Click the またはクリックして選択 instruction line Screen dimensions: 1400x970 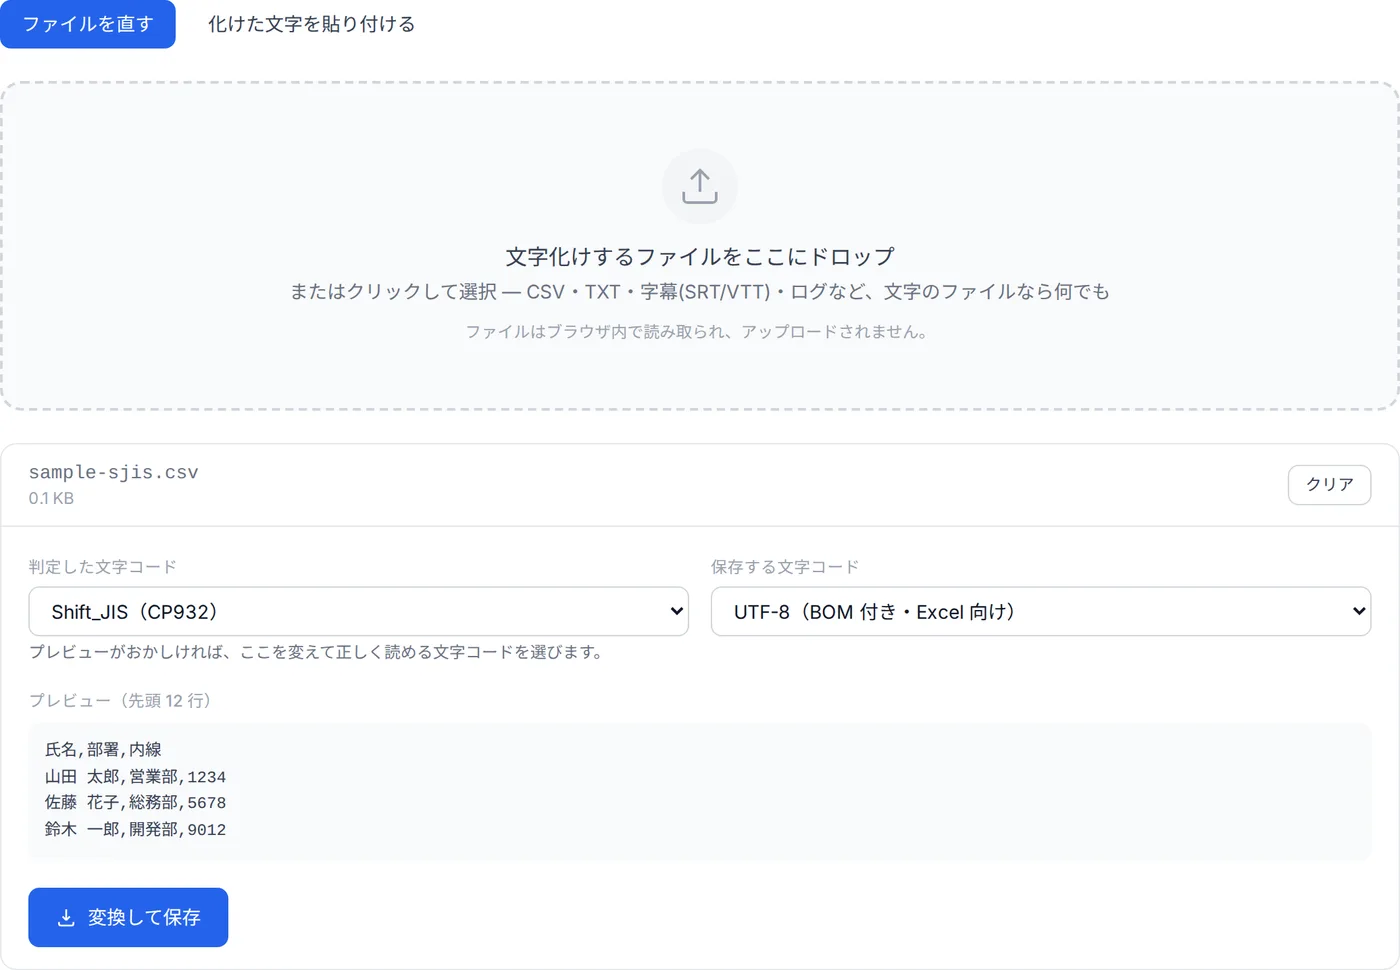tap(700, 292)
